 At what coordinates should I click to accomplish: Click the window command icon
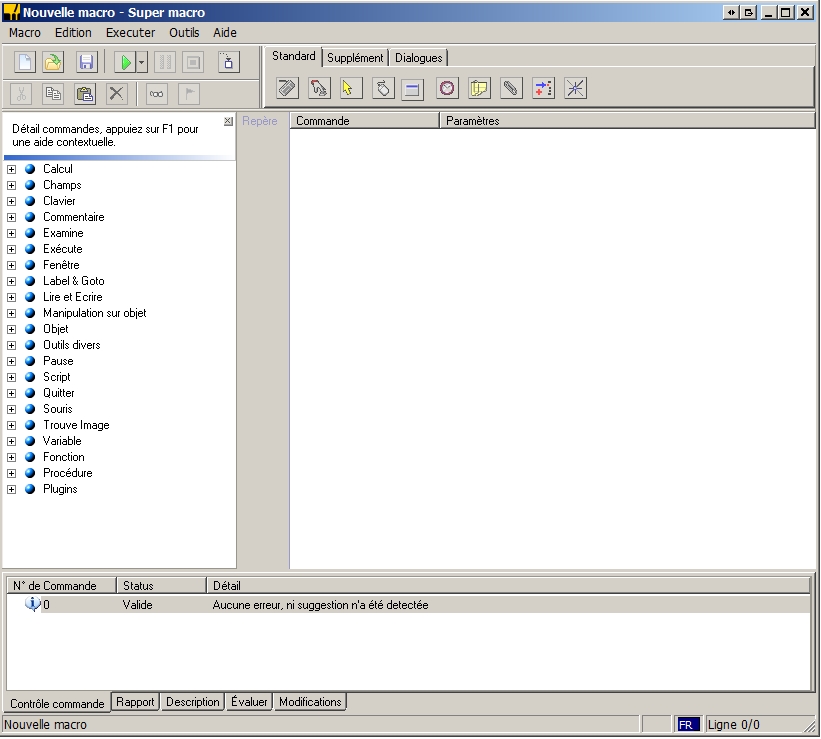point(412,89)
